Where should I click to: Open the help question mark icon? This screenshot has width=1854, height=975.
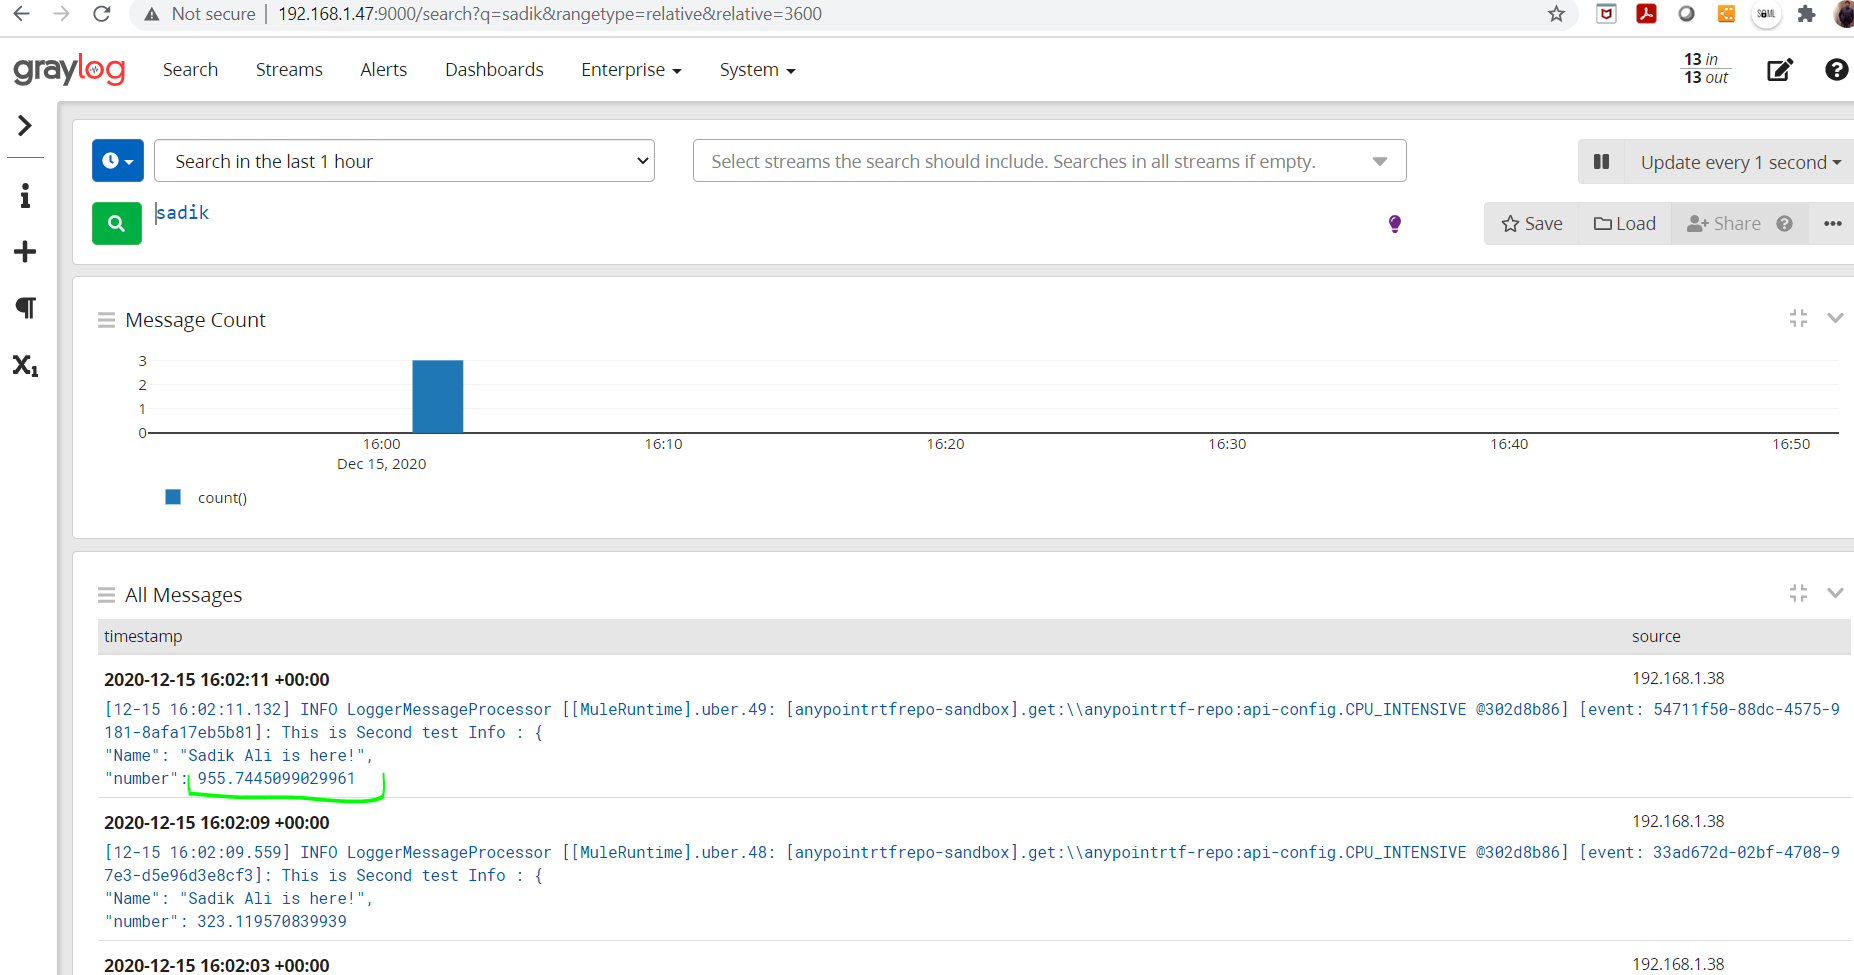(x=1836, y=70)
